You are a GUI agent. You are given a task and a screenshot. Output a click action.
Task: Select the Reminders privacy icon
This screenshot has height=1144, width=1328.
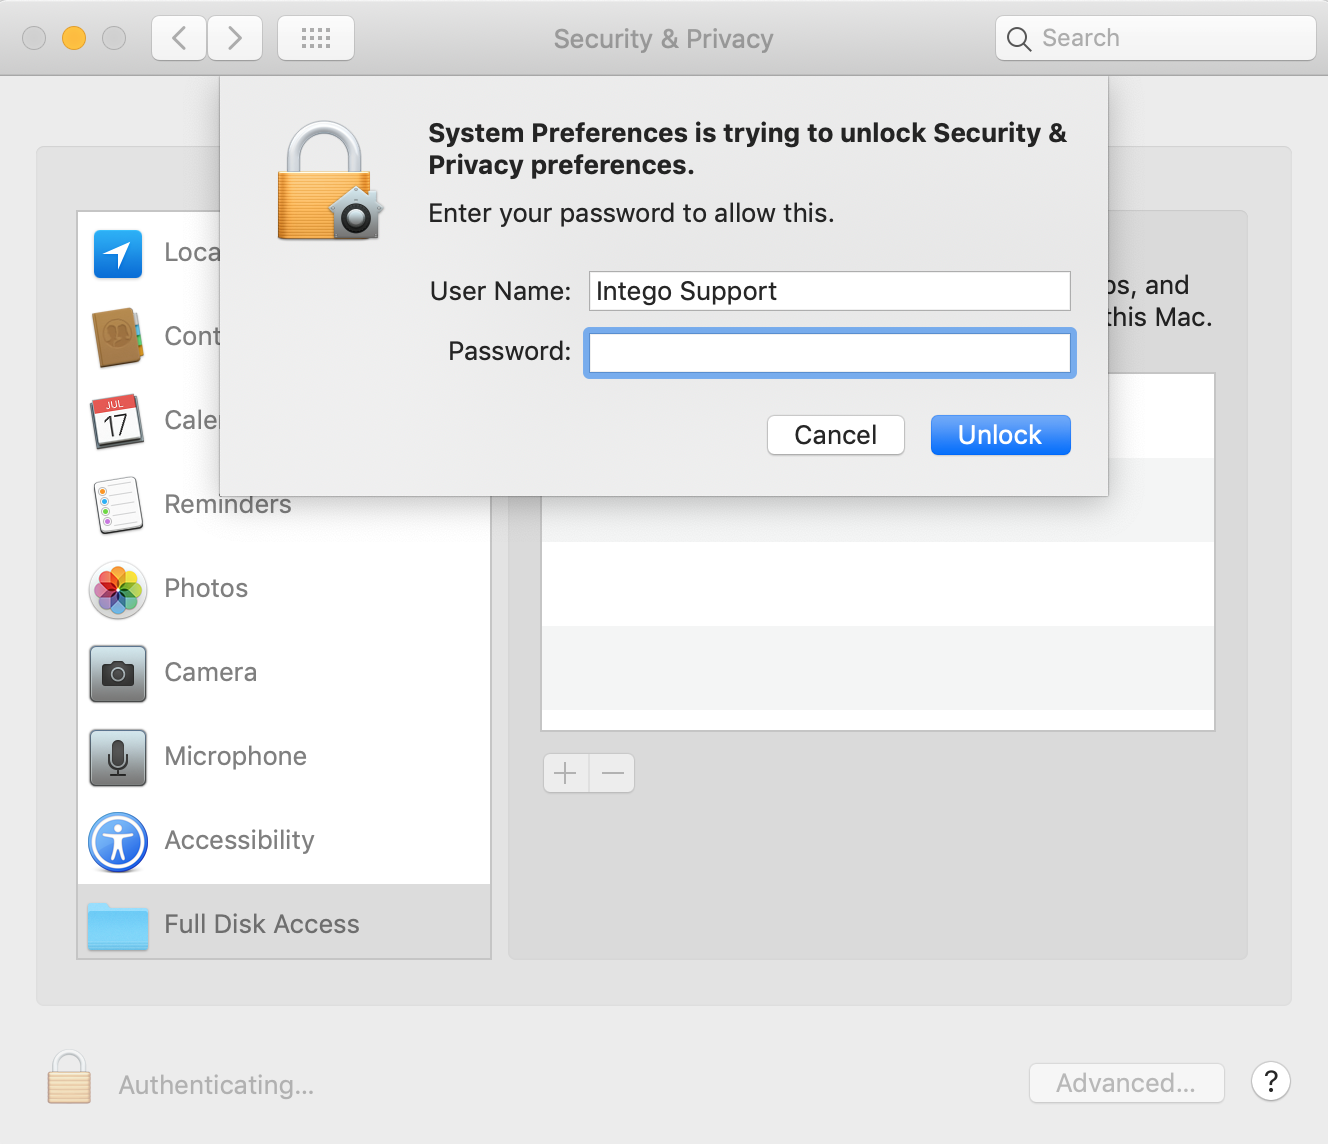(x=117, y=506)
